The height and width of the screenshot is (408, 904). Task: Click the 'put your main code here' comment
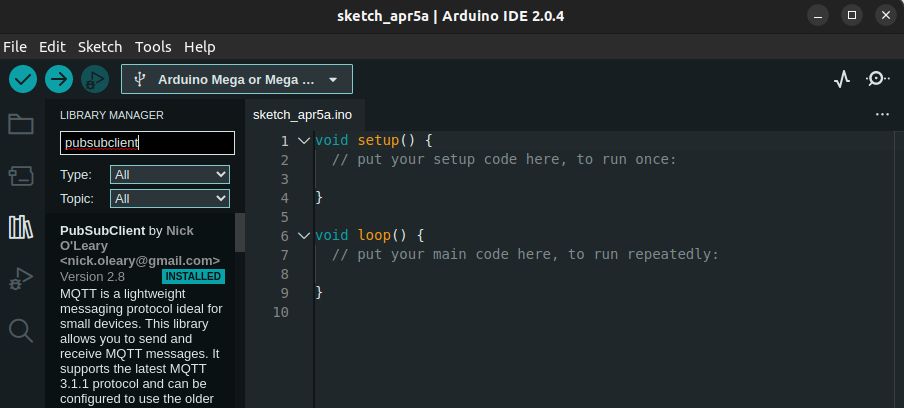[526, 255]
